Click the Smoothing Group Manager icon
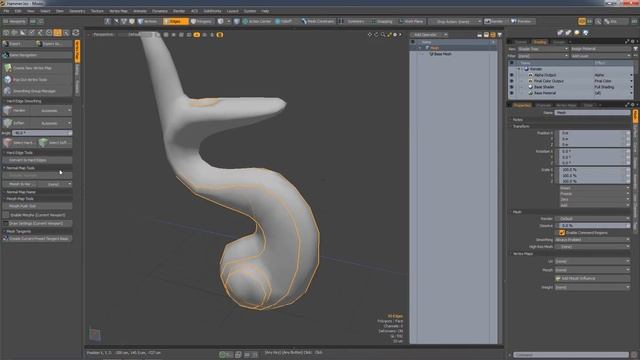The image size is (640, 360). (8, 91)
